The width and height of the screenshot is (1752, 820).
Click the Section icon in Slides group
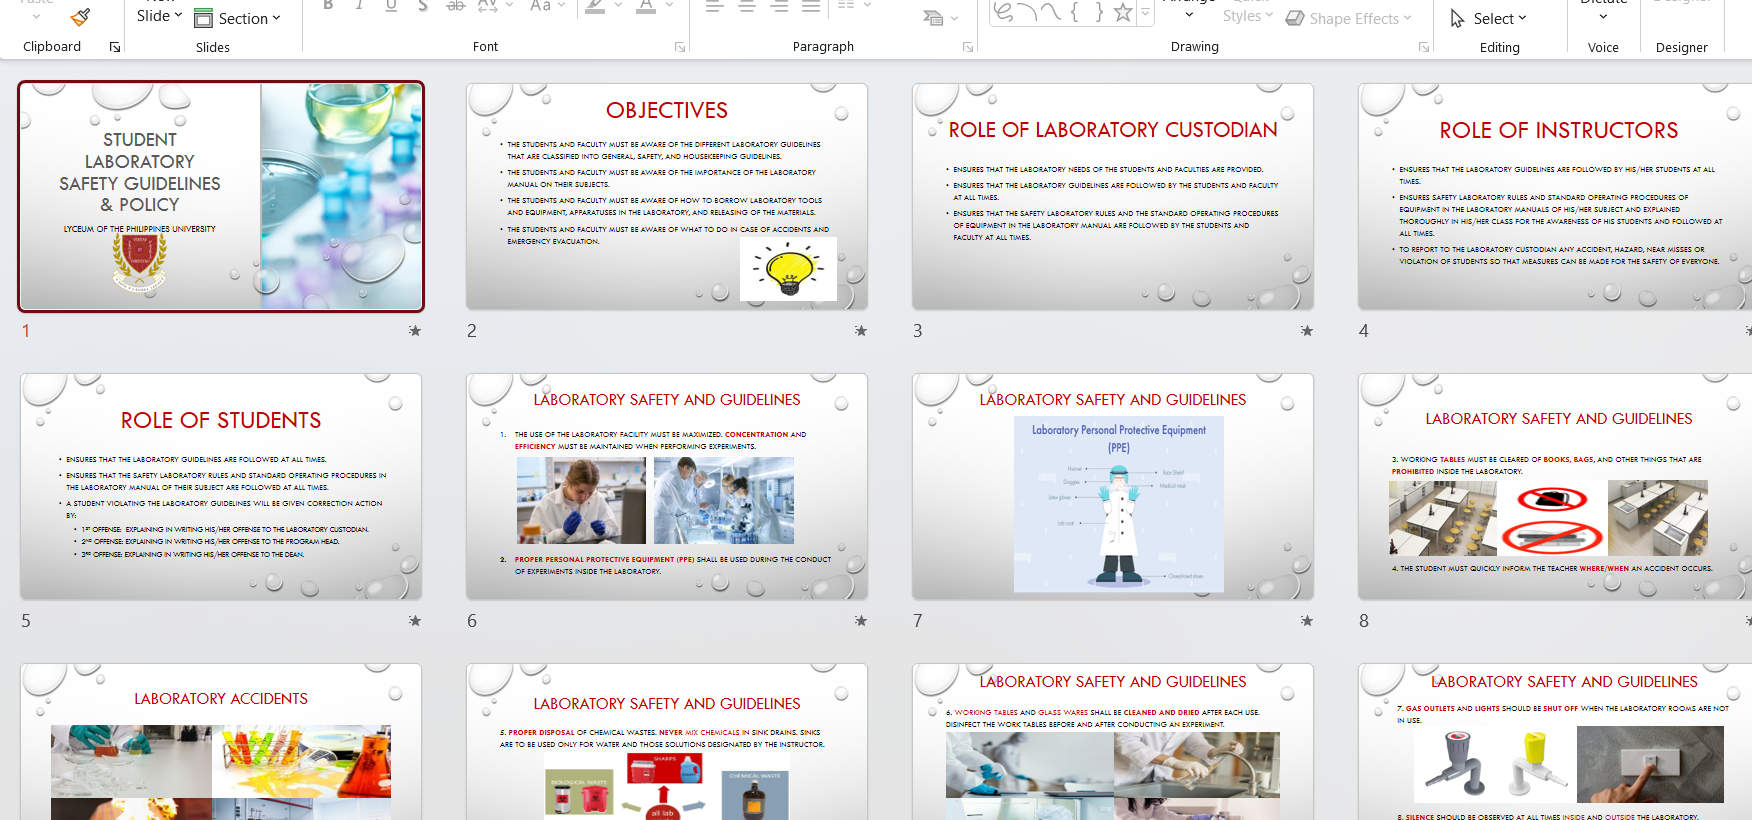tap(203, 18)
